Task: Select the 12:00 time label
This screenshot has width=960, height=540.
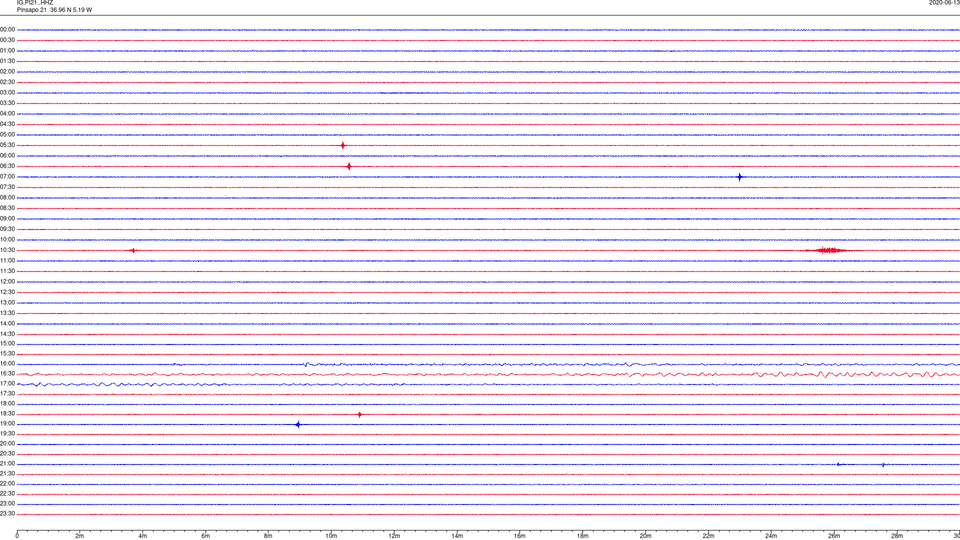Action: pos(8,282)
